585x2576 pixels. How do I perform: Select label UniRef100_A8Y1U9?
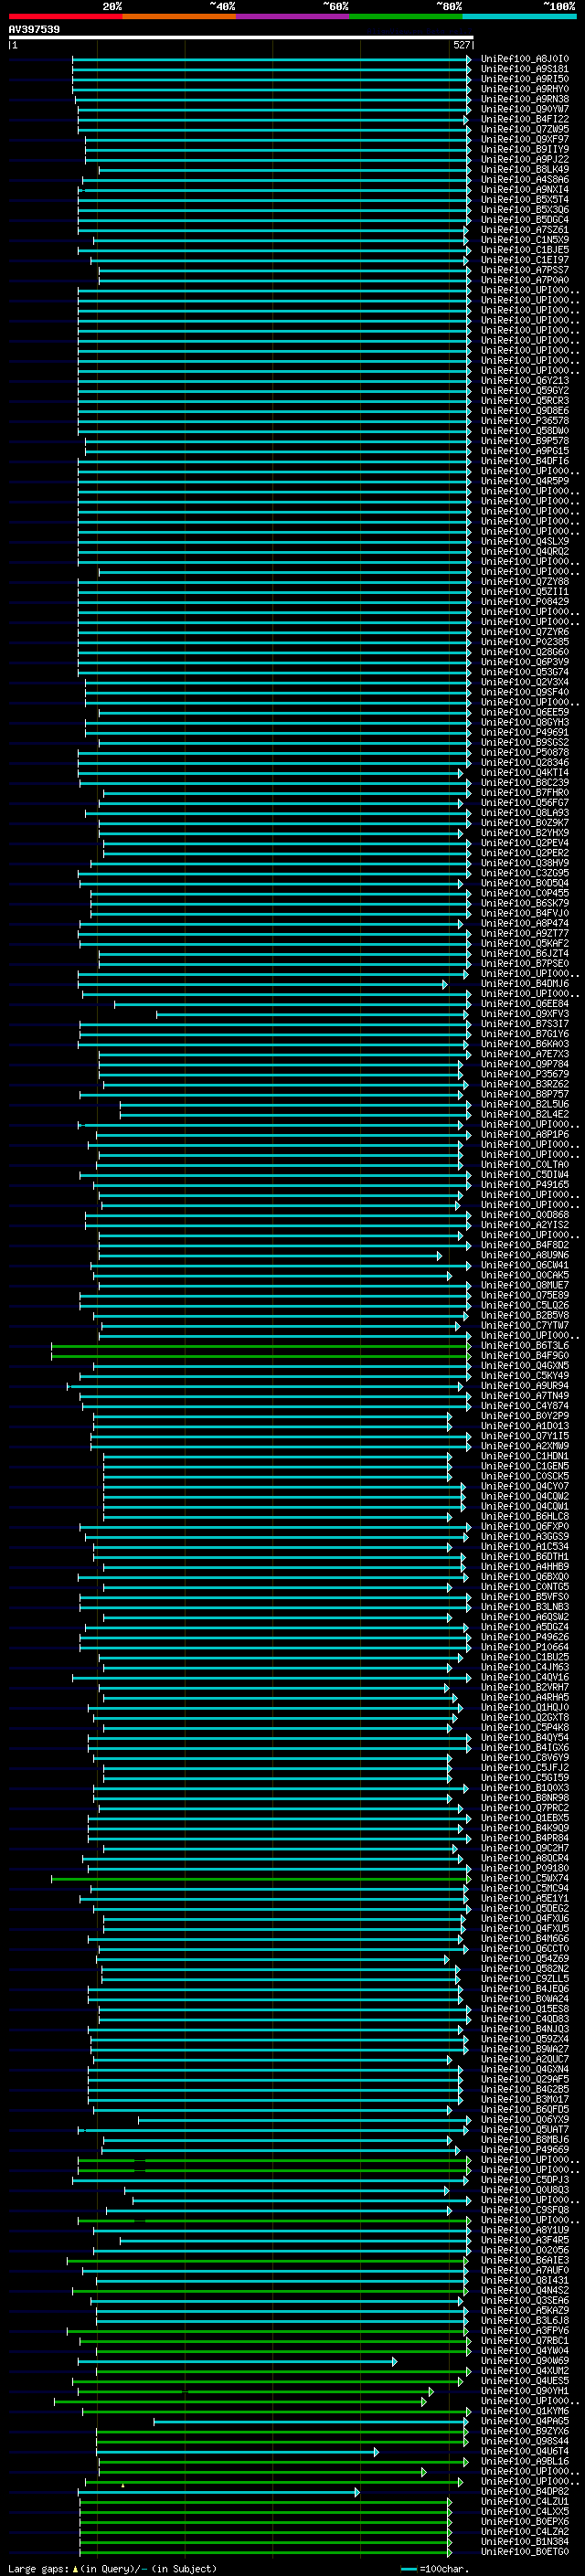tap(525, 2230)
